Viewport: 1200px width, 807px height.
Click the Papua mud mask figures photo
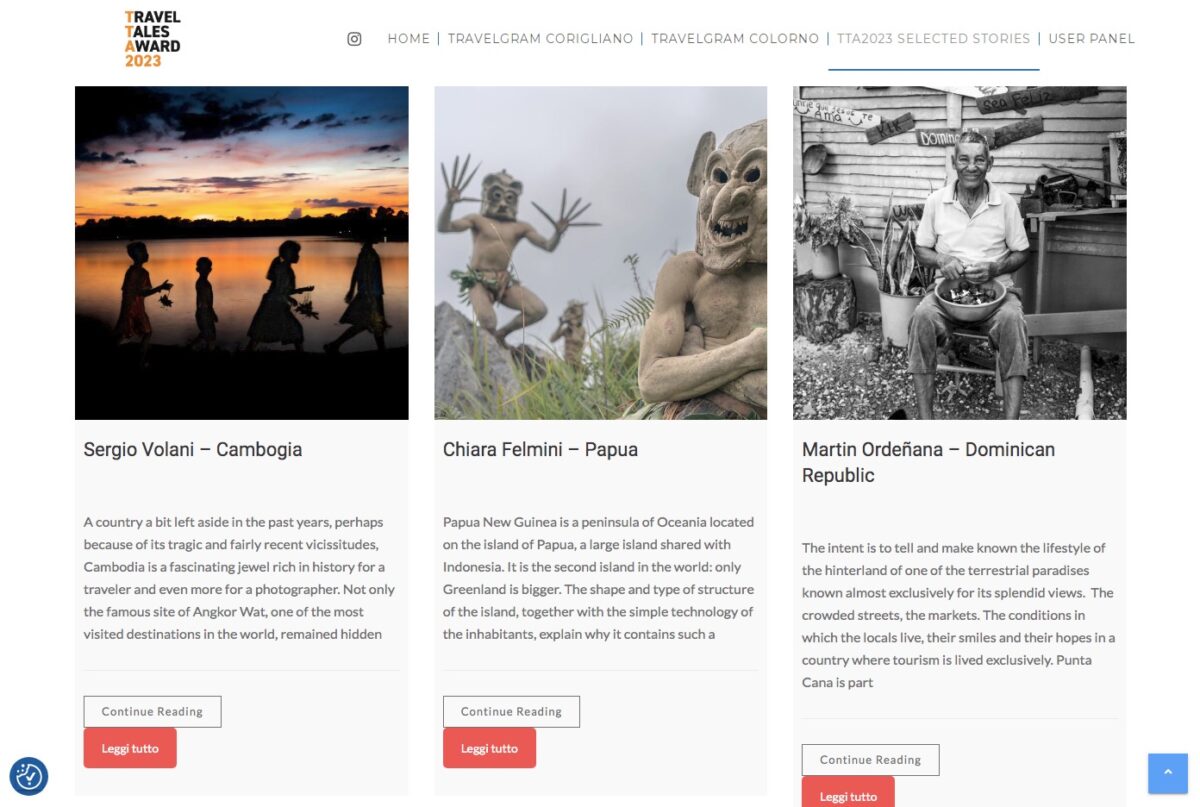pos(600,253)
